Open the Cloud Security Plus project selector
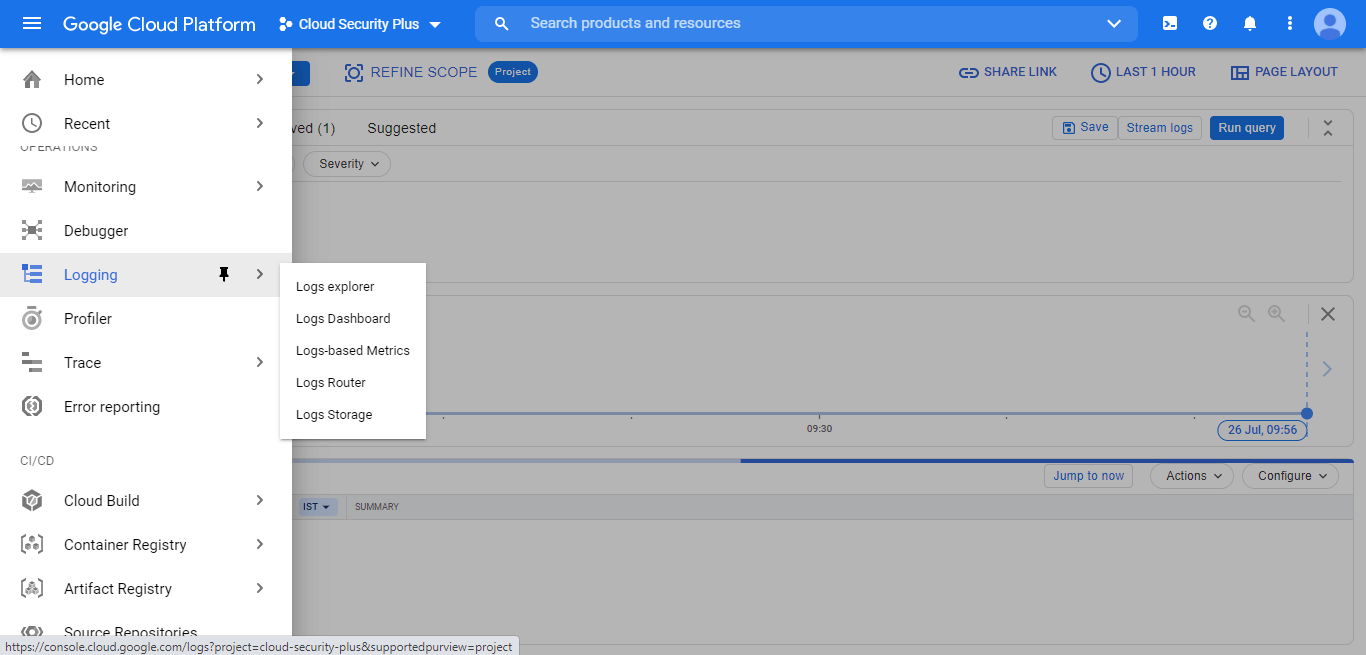This screenshot has width=1366, height=655. 360,24
